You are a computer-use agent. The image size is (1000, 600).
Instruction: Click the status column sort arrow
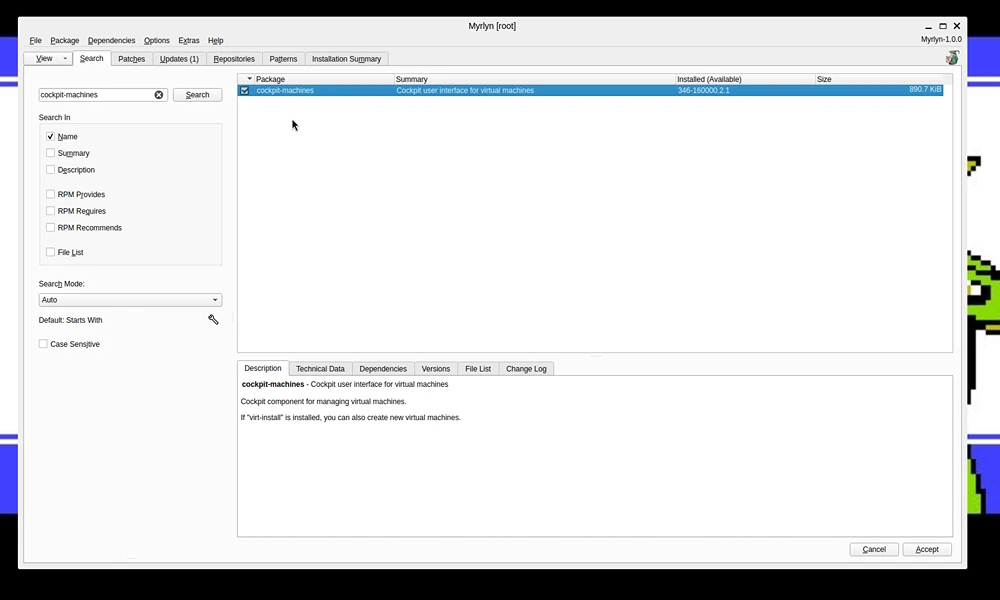pos(249,79)
